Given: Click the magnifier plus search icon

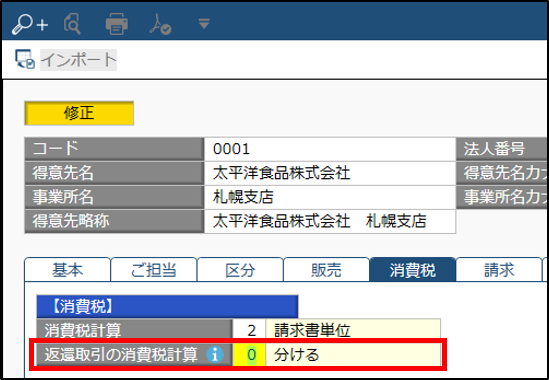Looking at the screenshot, I should 30,24.
